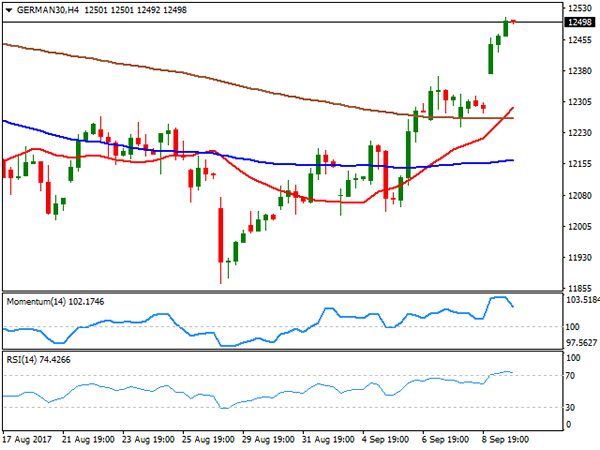Click the Momentum 97.5627 scale value

click(x=582, y=343)
